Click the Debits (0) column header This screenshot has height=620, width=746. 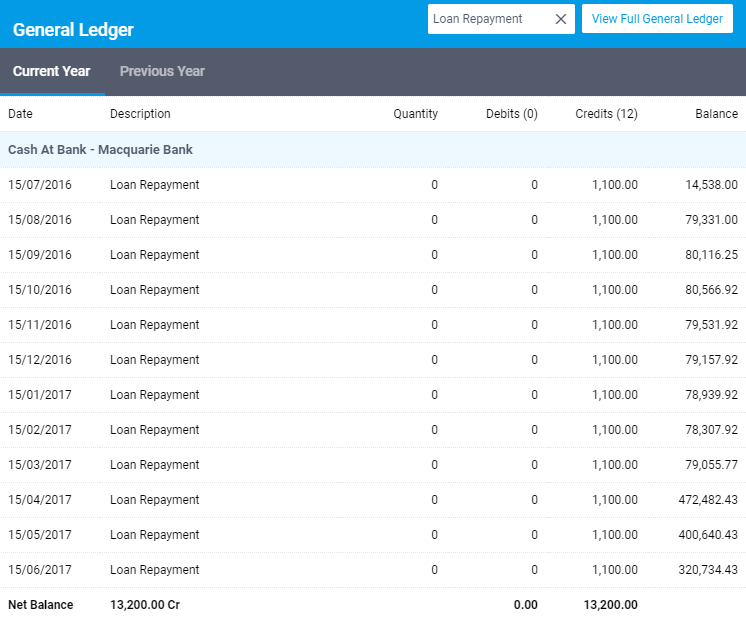(x=511, y=114)
